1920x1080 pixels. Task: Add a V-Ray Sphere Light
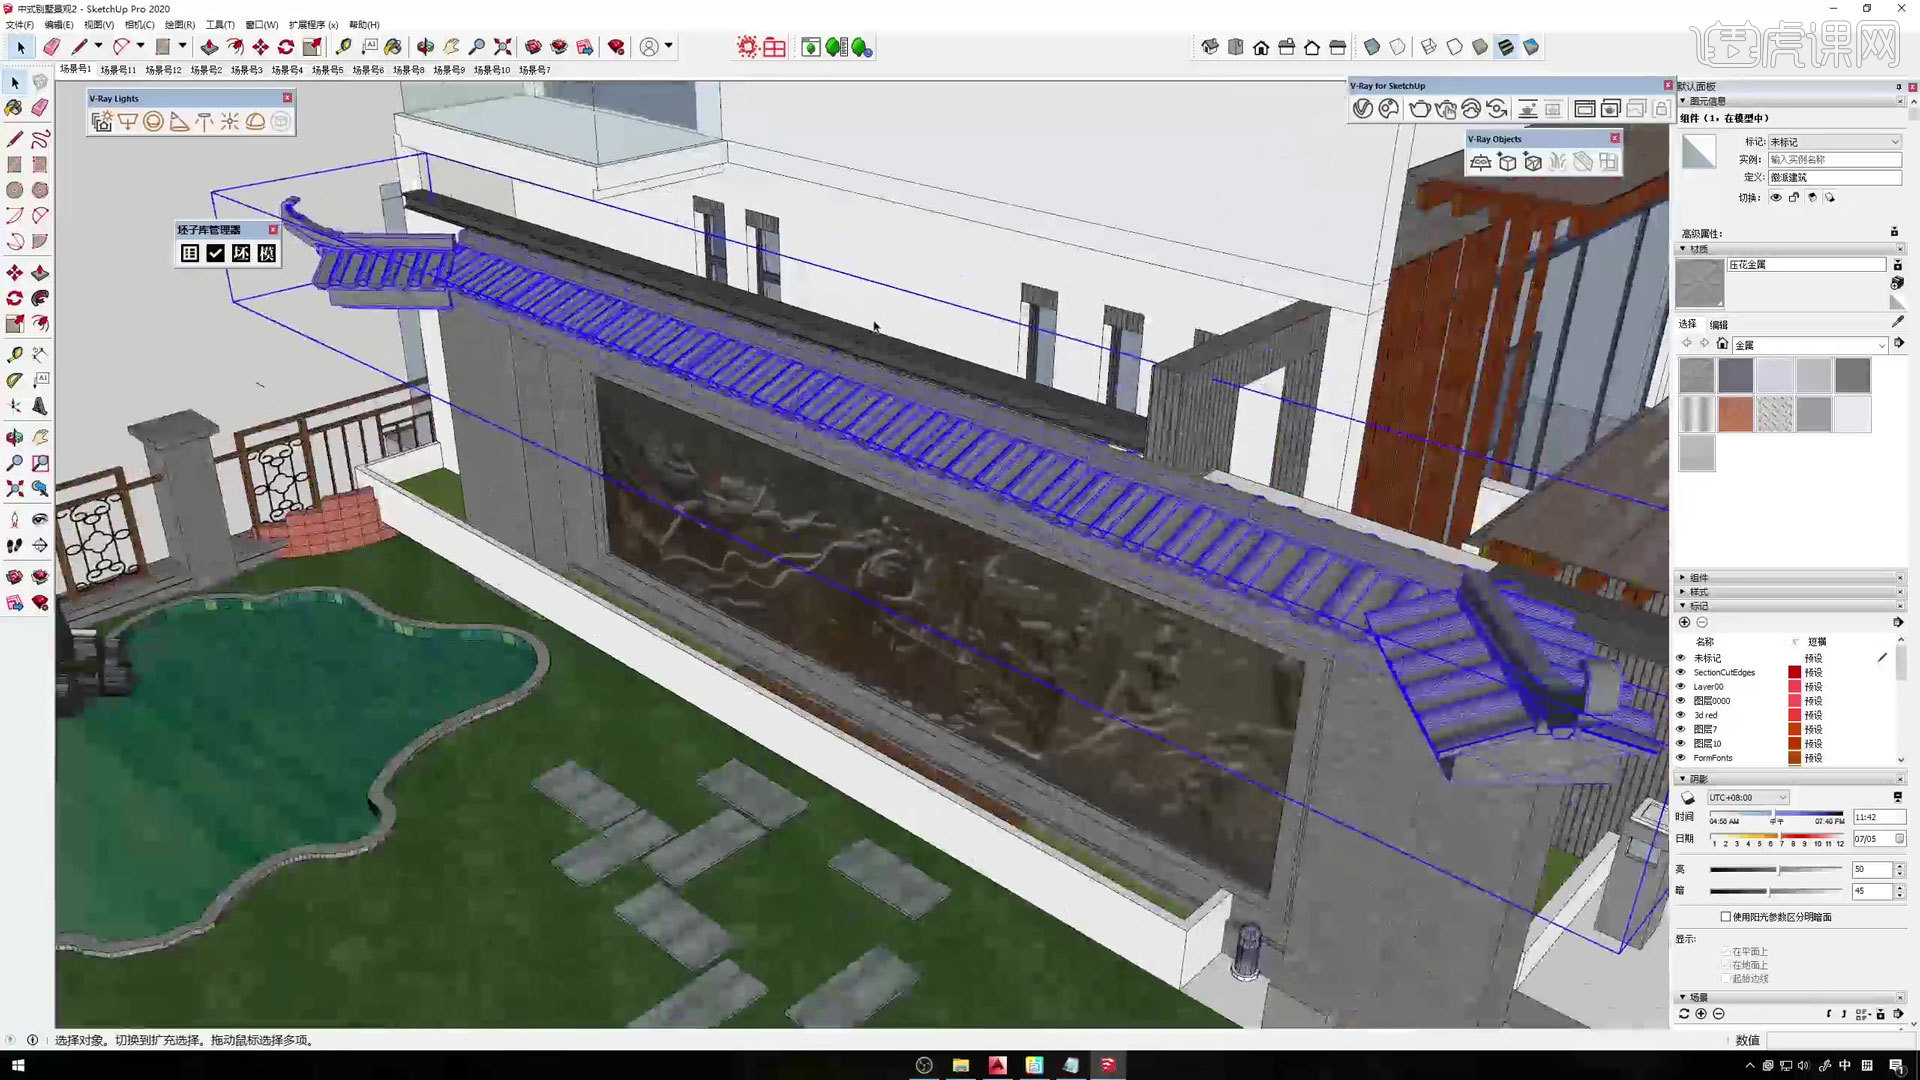click(x=153, y=122)
